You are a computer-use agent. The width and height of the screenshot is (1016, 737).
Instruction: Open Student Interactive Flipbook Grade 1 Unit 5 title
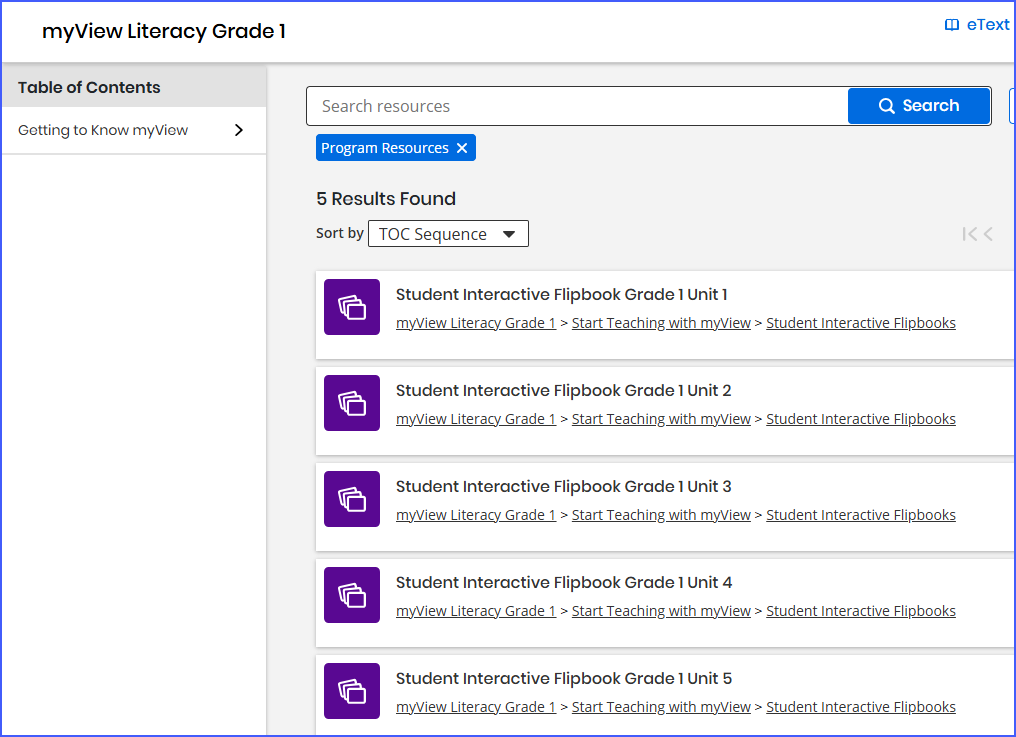pos(564,679)
